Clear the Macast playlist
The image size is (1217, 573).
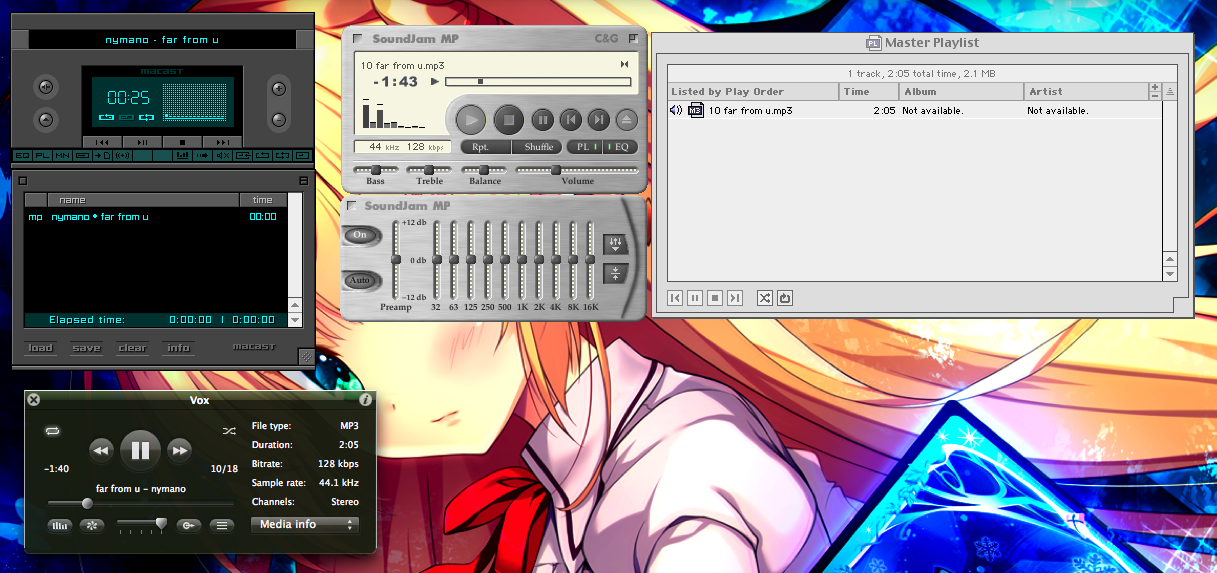132,348
